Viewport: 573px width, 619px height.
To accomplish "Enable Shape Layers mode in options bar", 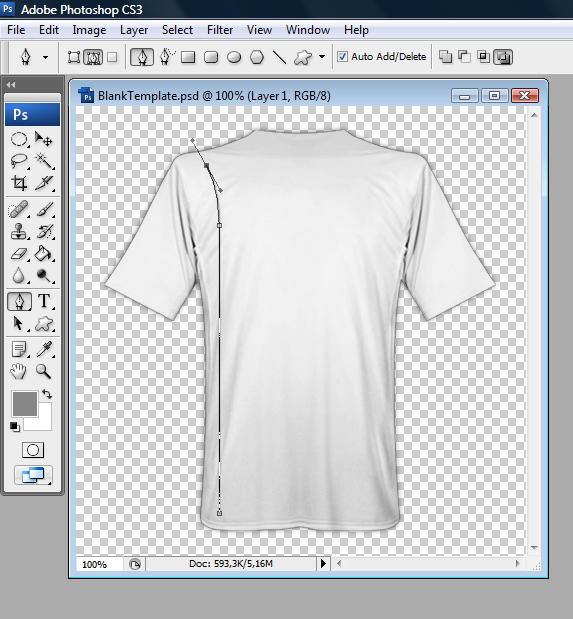I will pyautogui.click(x=74, y=57).
